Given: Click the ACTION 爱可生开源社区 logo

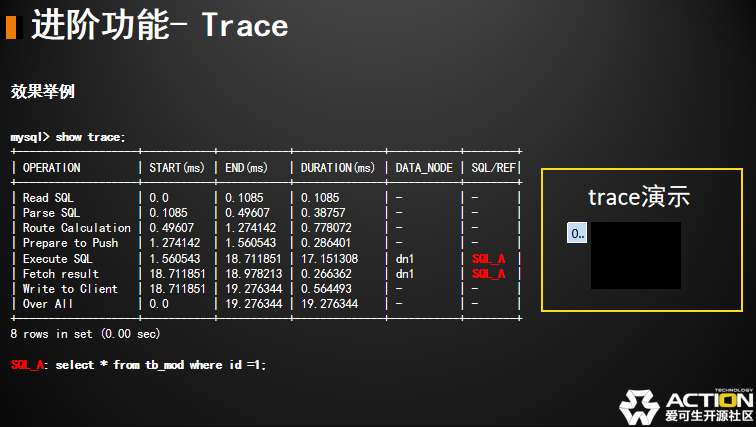Looking at the screenshot, I should click(686, 406).
